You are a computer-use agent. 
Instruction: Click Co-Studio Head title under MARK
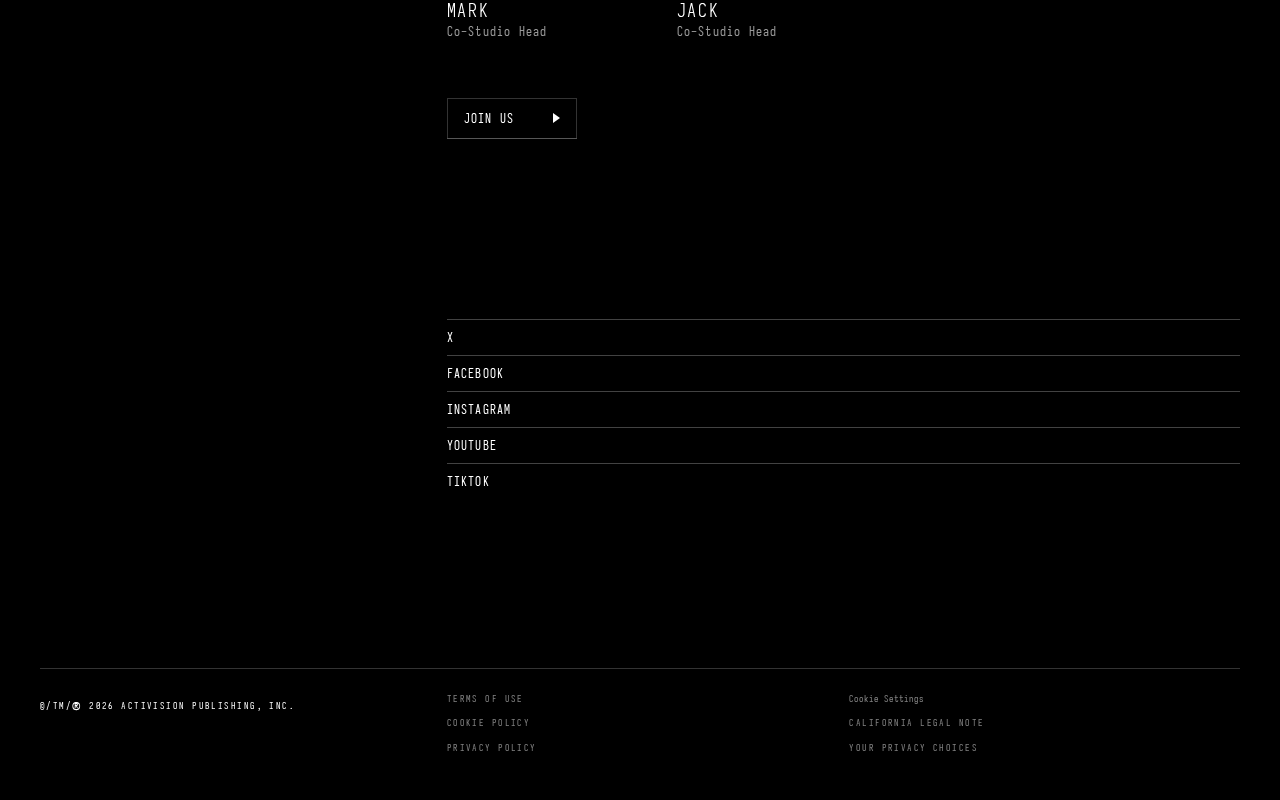[497, 32]
